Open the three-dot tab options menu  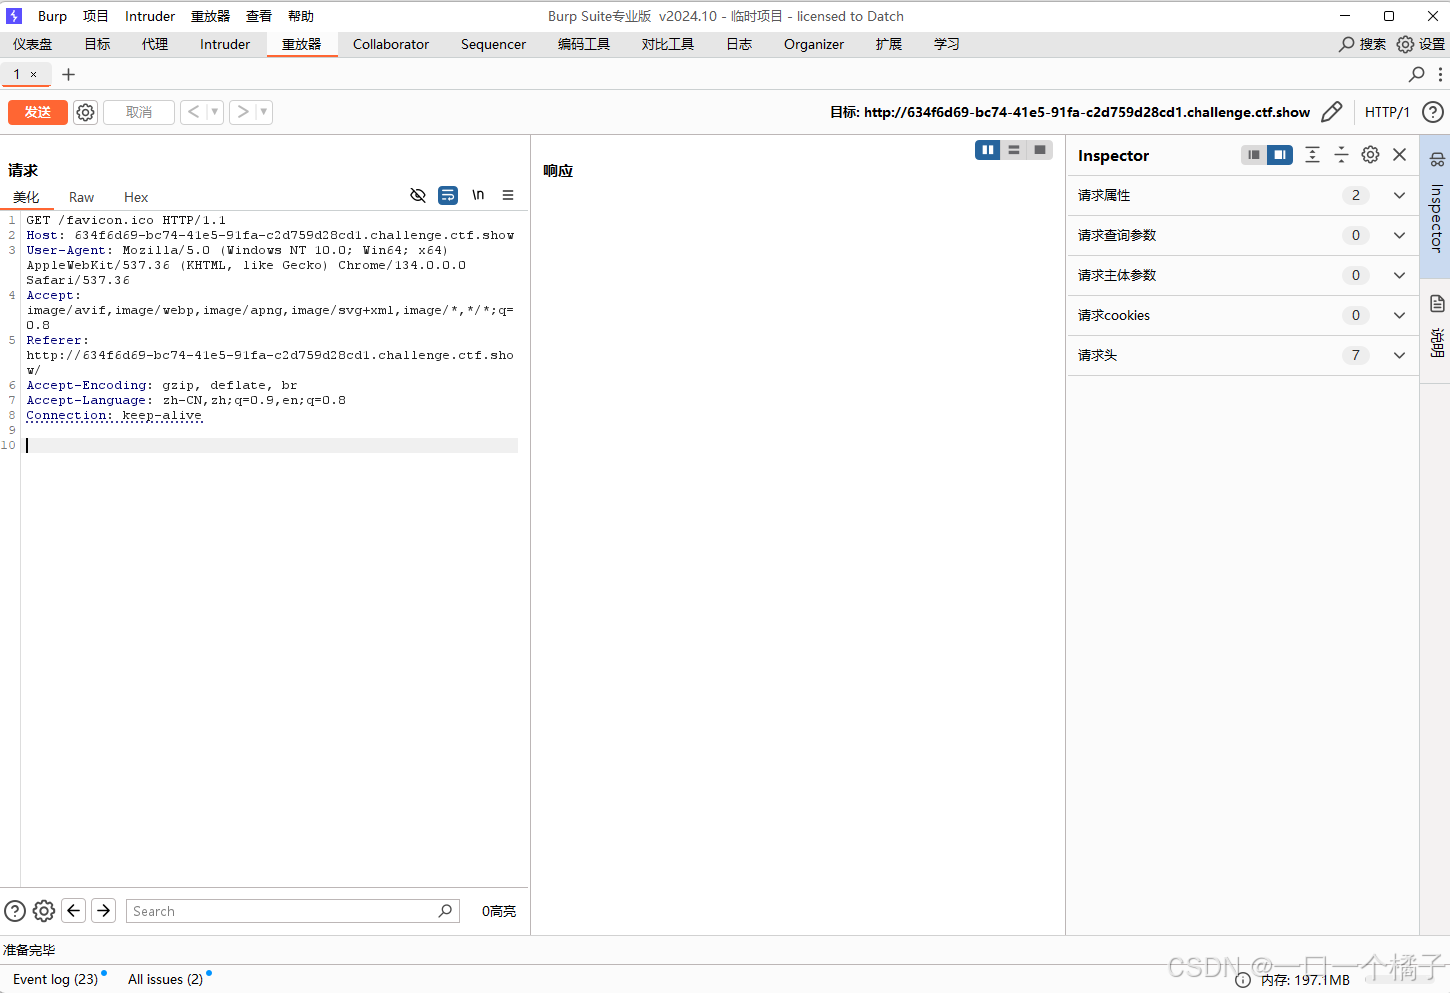tap(1440, 74)
